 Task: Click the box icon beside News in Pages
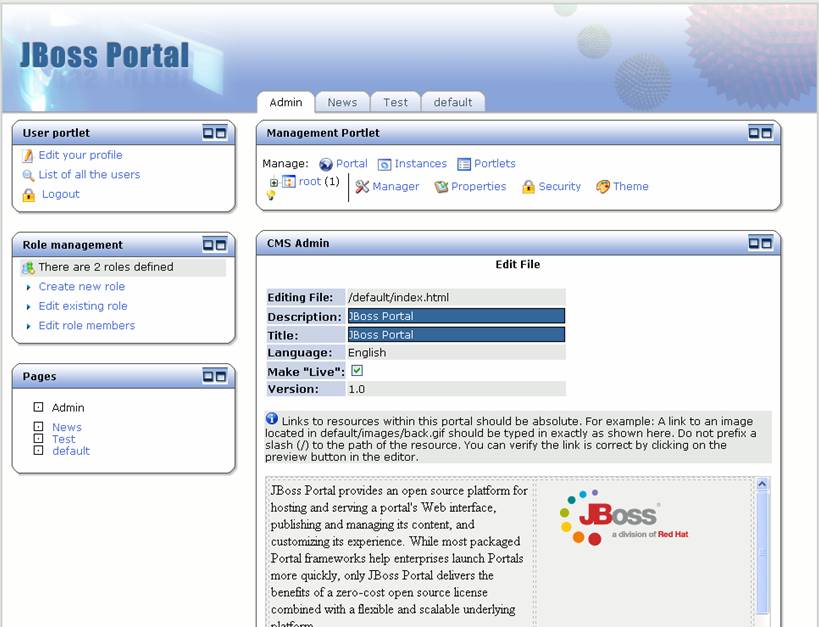38,426
